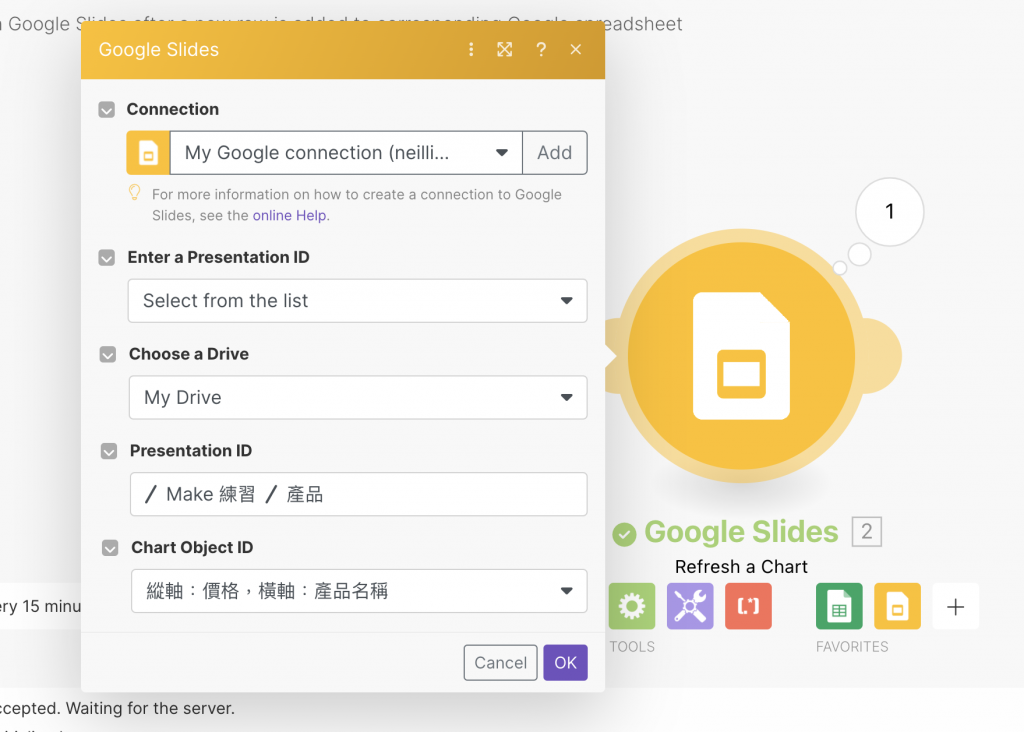This screenshot has height=732, width=1024.
Task: Click the module number 2 badge
Action: point(867,532)
